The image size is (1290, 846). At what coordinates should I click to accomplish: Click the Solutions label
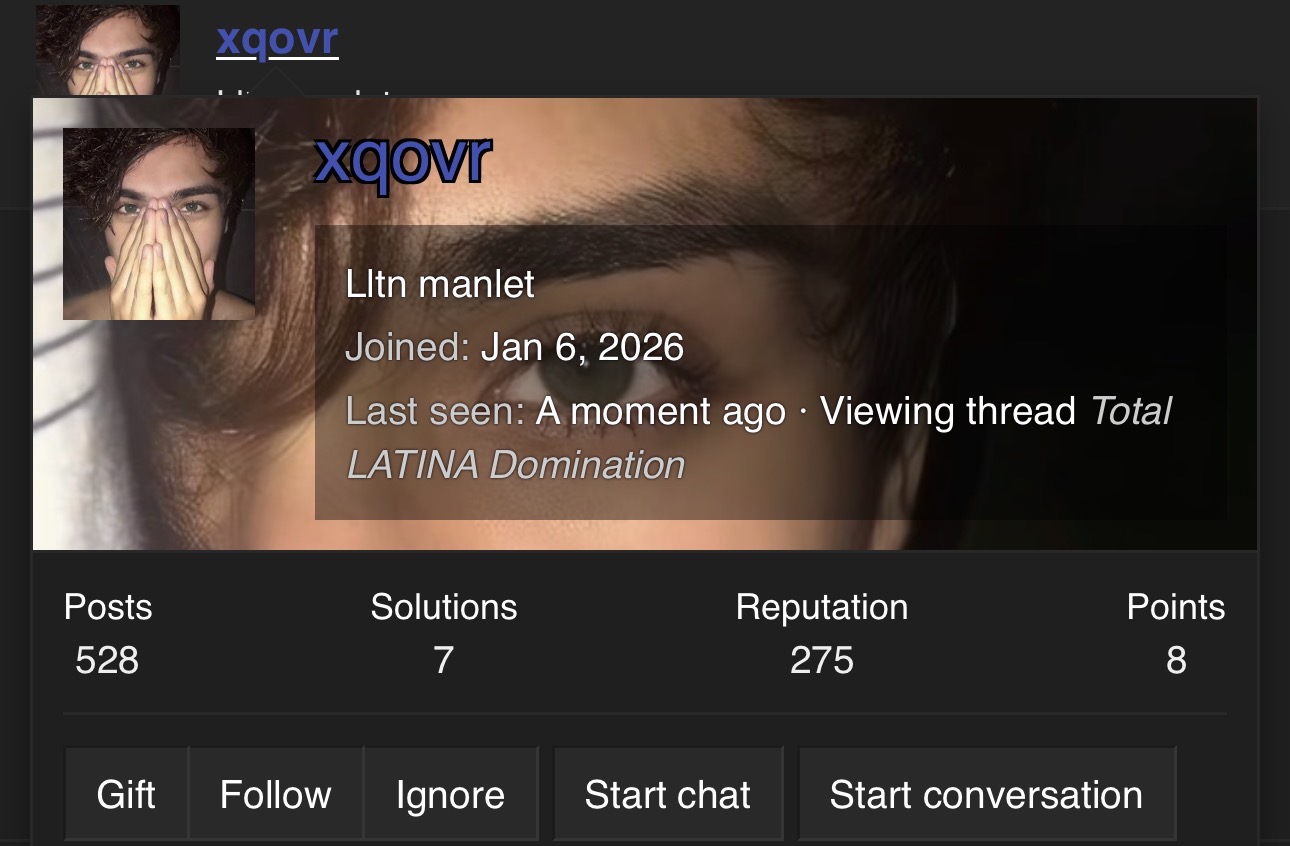tap(444, 607)
